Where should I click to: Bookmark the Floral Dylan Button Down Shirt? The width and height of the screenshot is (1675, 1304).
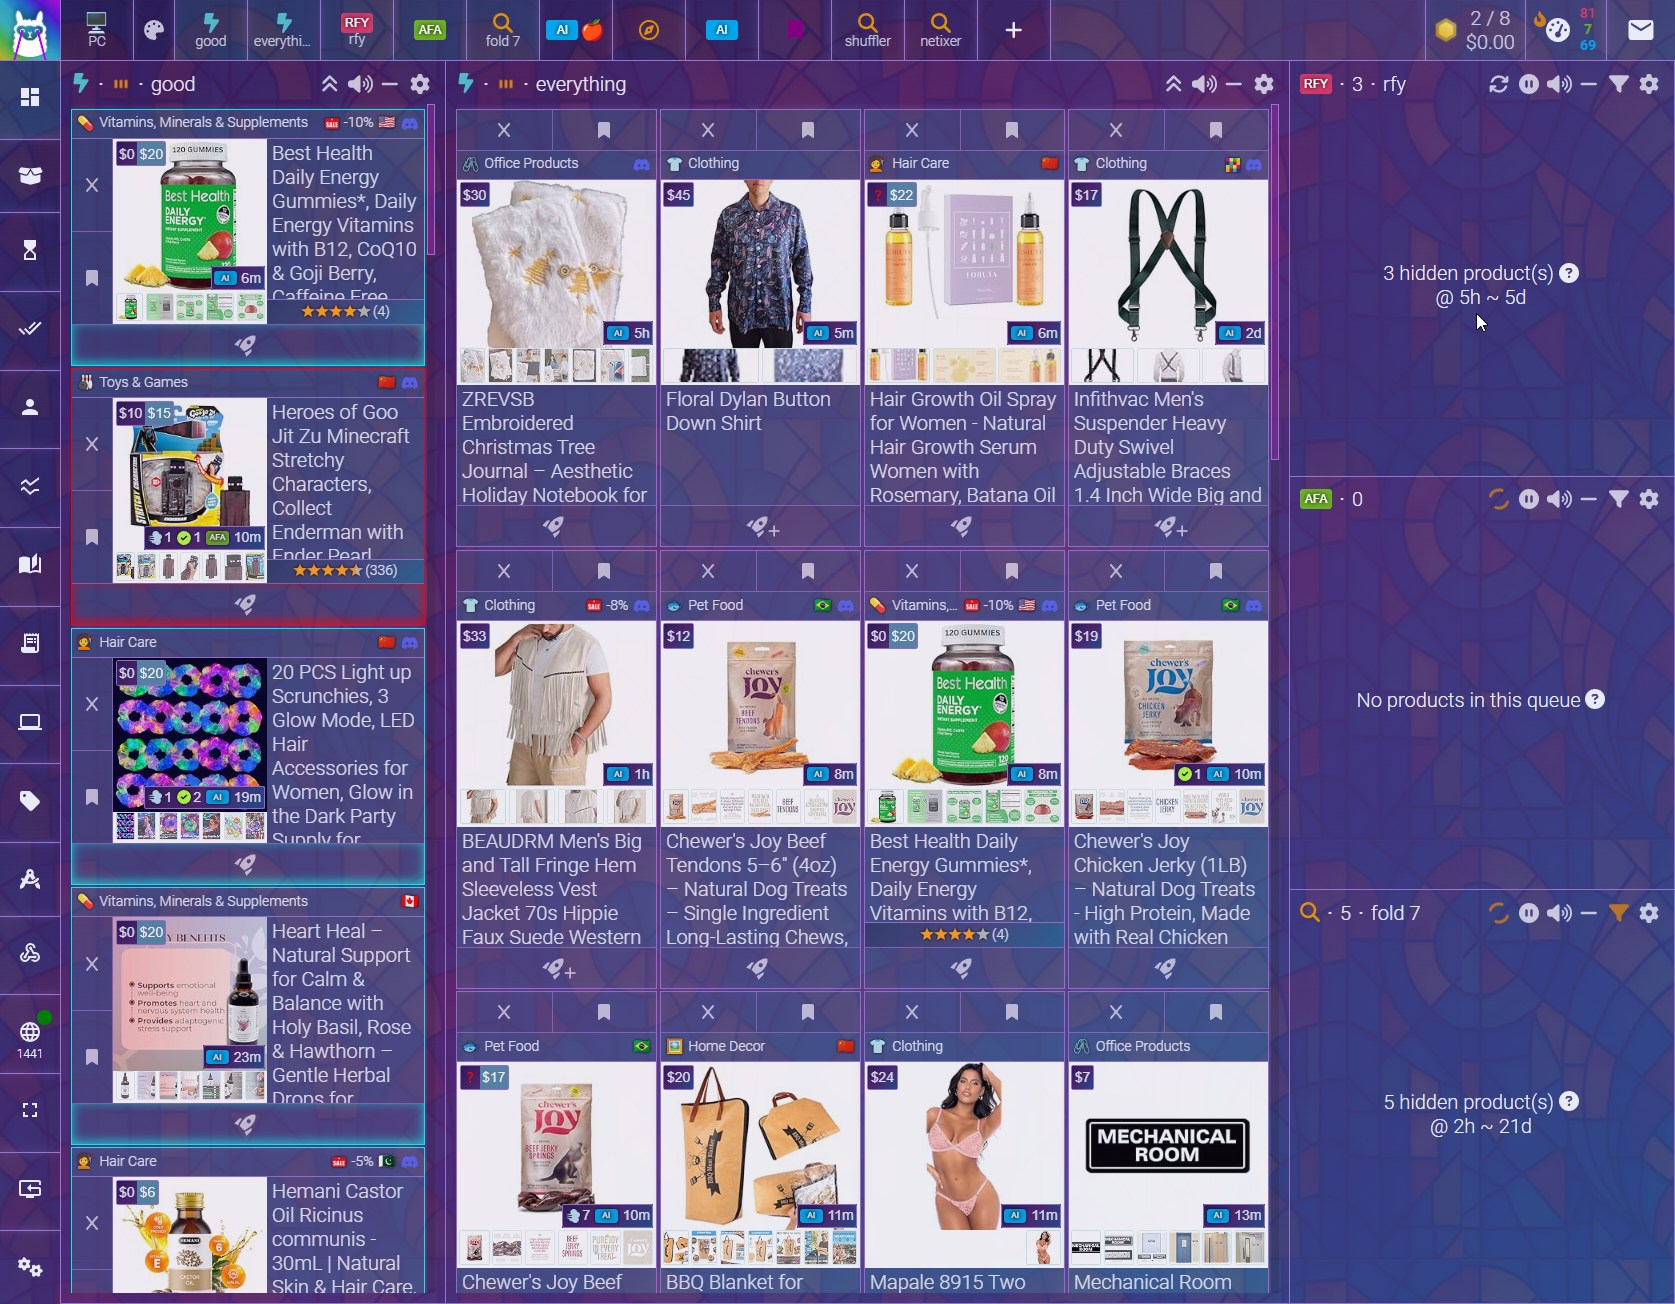pyautogui.click(x=808, y=130)
